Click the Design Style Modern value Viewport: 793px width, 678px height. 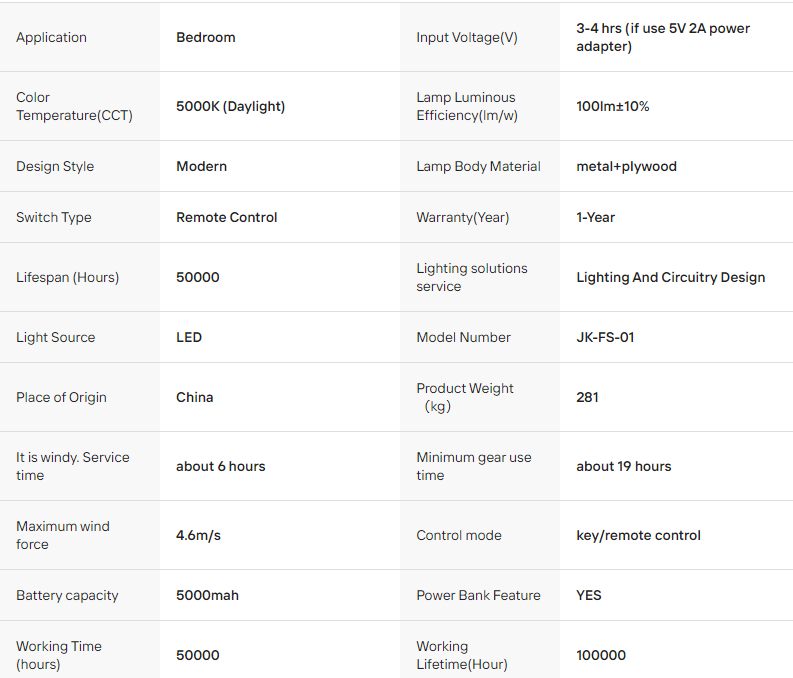click(x=201, y=166)
